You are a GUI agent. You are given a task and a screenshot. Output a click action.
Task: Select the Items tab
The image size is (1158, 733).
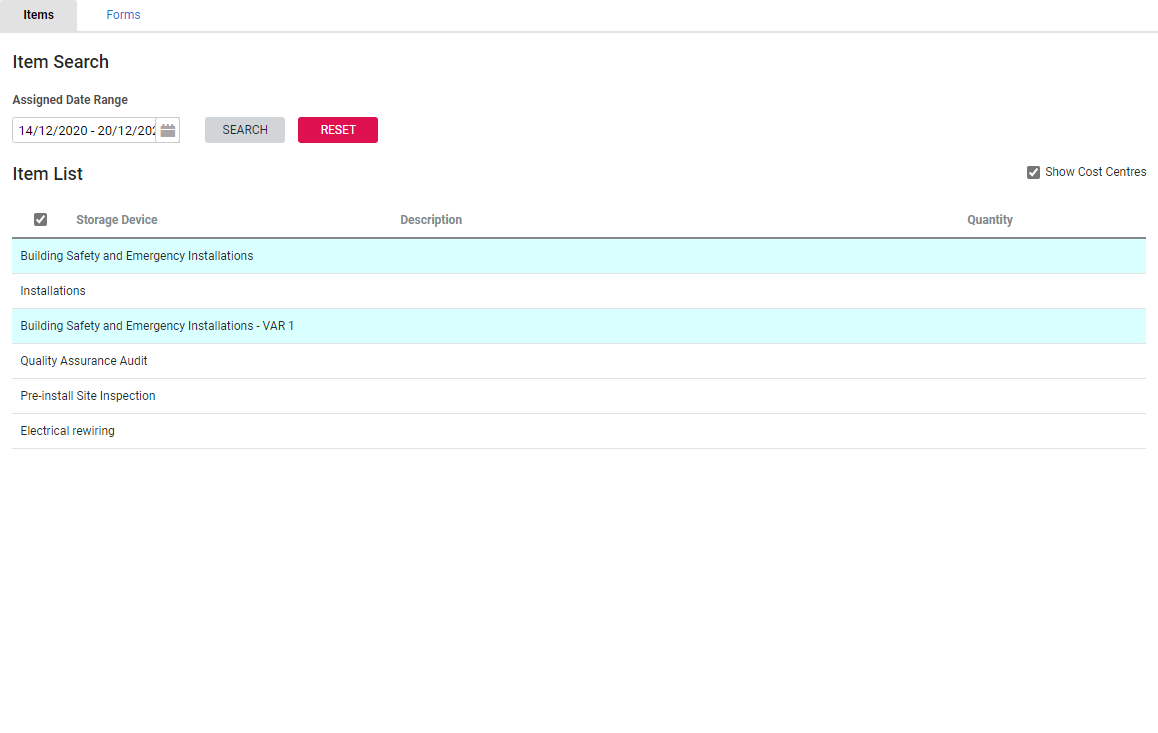pyautogui.click(x=38, y=15)
